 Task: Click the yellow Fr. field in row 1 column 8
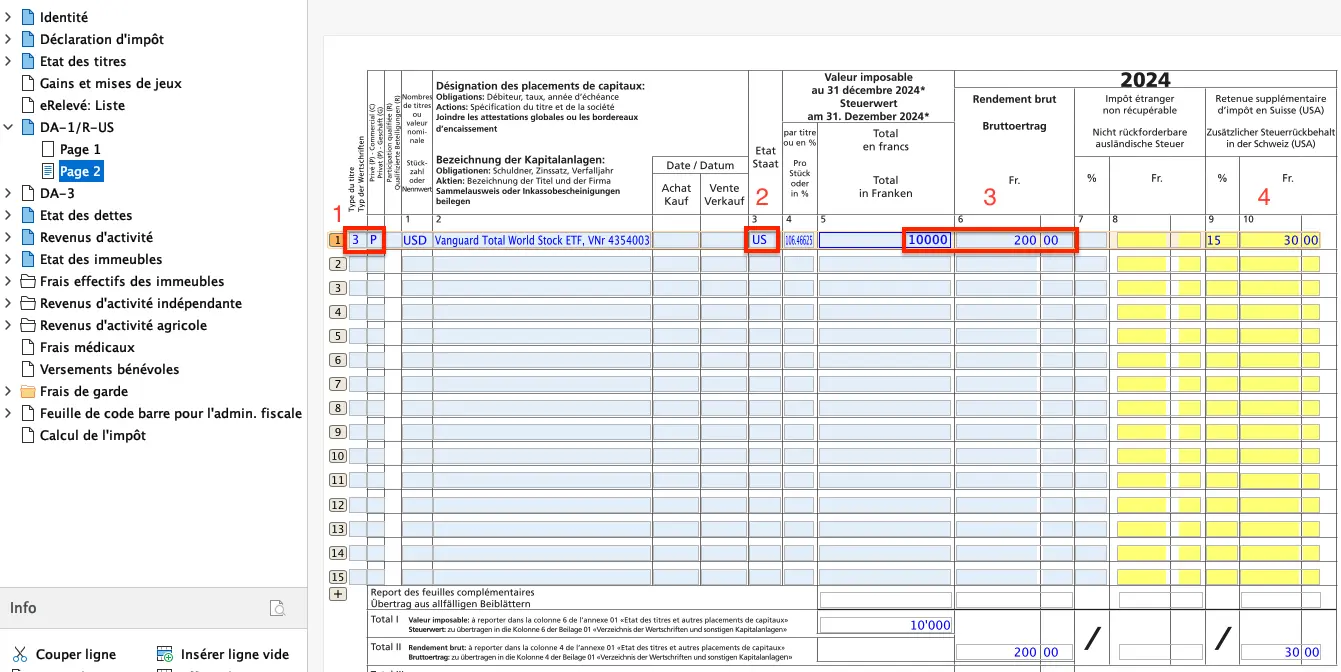[x=1143, y=240]
